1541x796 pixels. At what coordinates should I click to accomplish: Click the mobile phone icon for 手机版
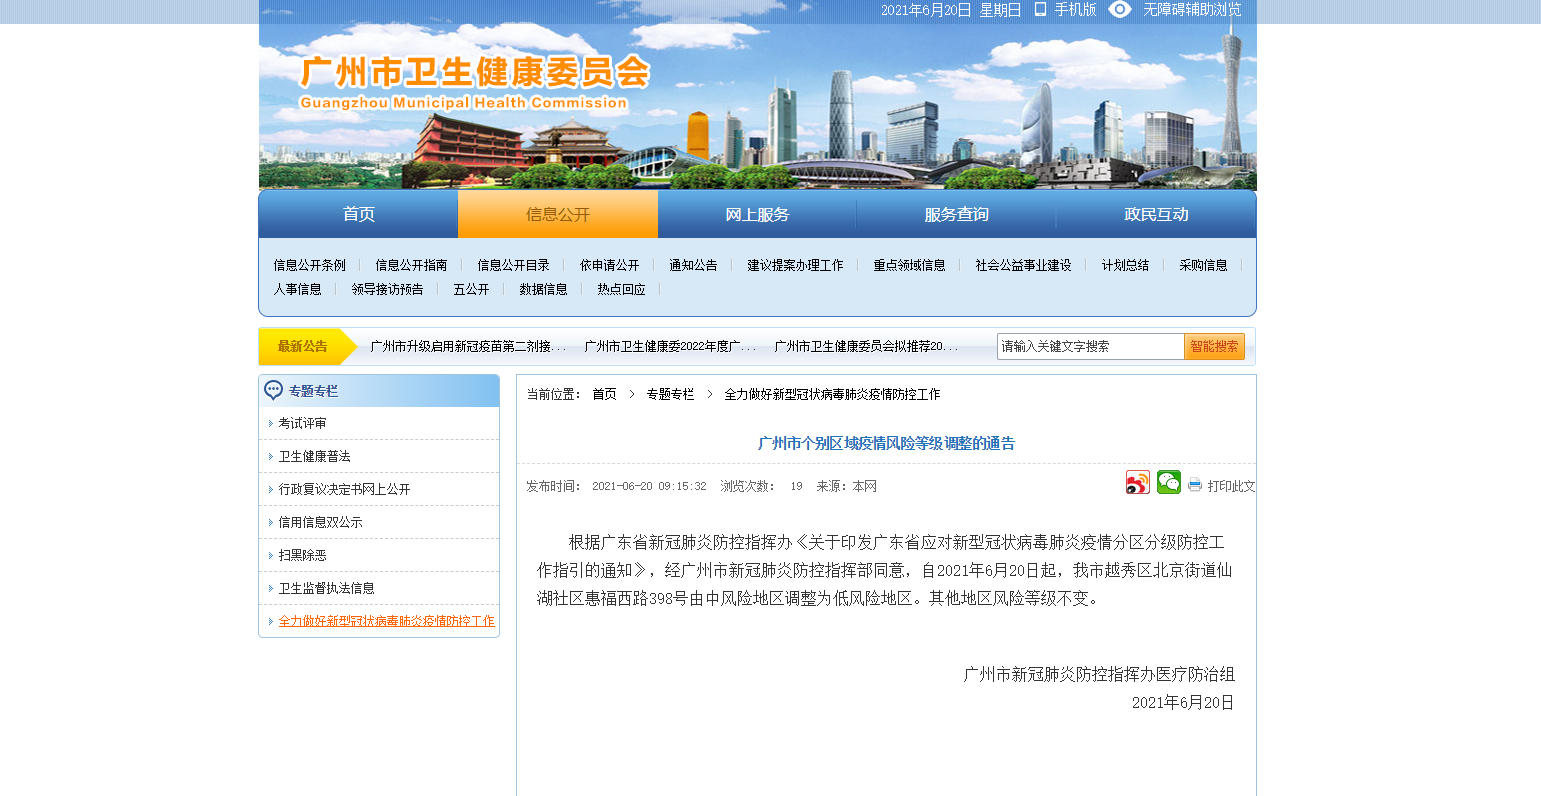[x=1040, y=10]
